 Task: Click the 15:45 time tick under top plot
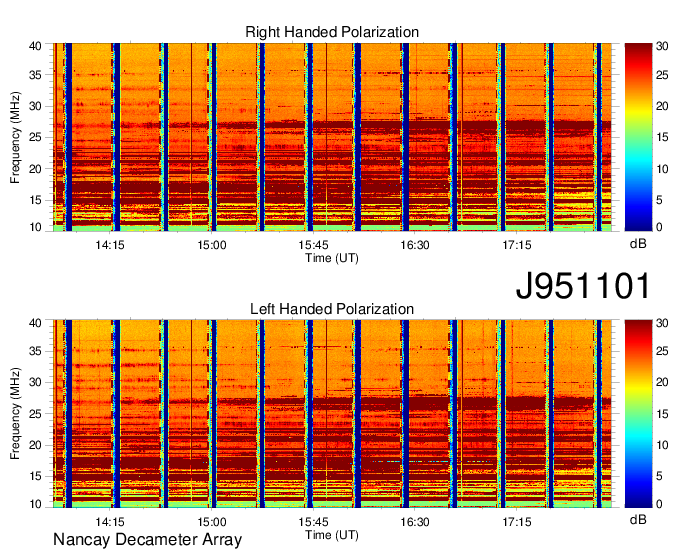click(x=313, y=245)
